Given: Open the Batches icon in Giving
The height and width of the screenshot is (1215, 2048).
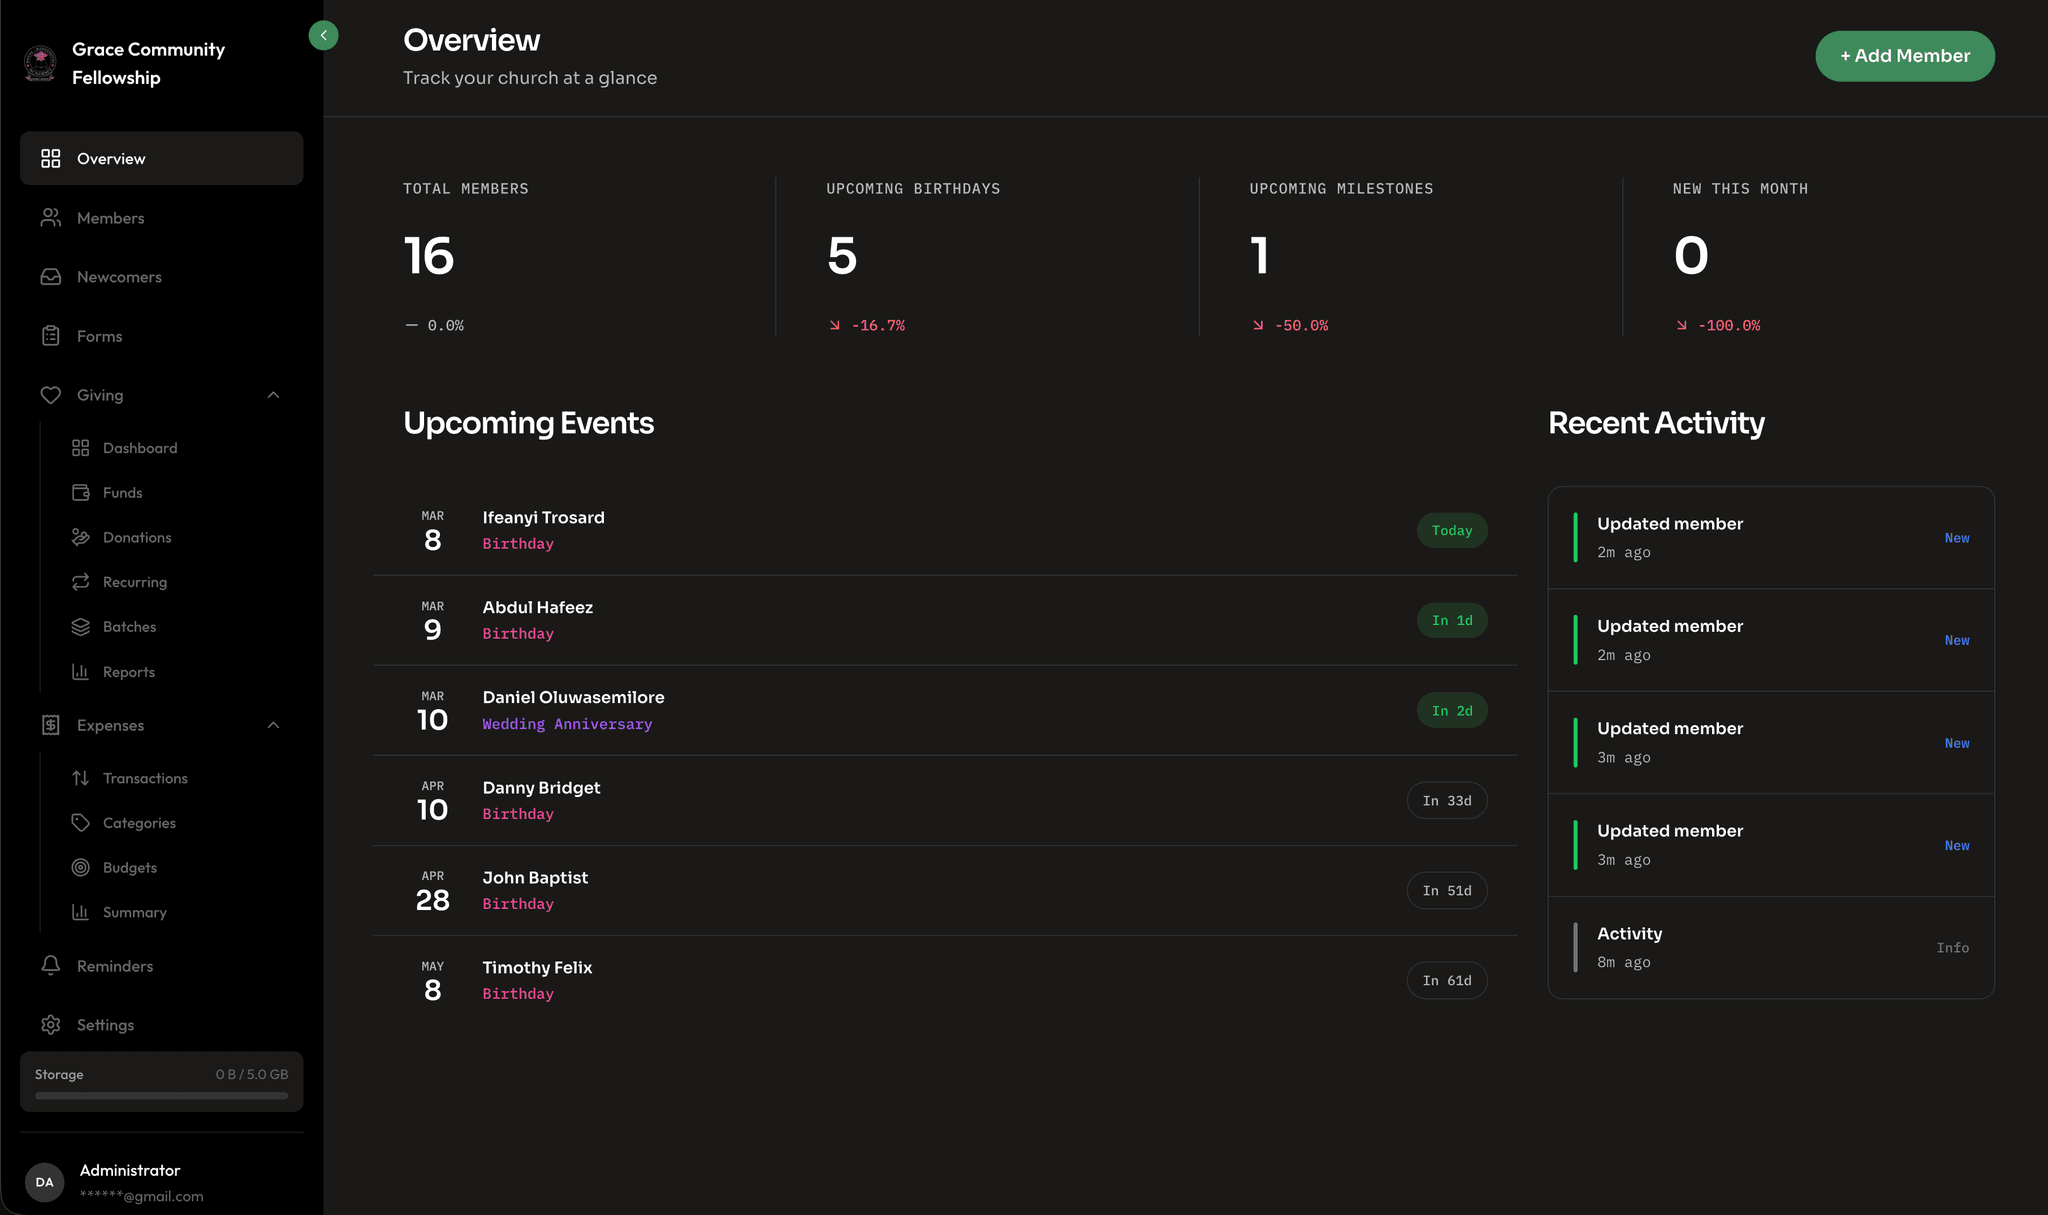Looking at the screenshot, I should click(x=81, y=626).
